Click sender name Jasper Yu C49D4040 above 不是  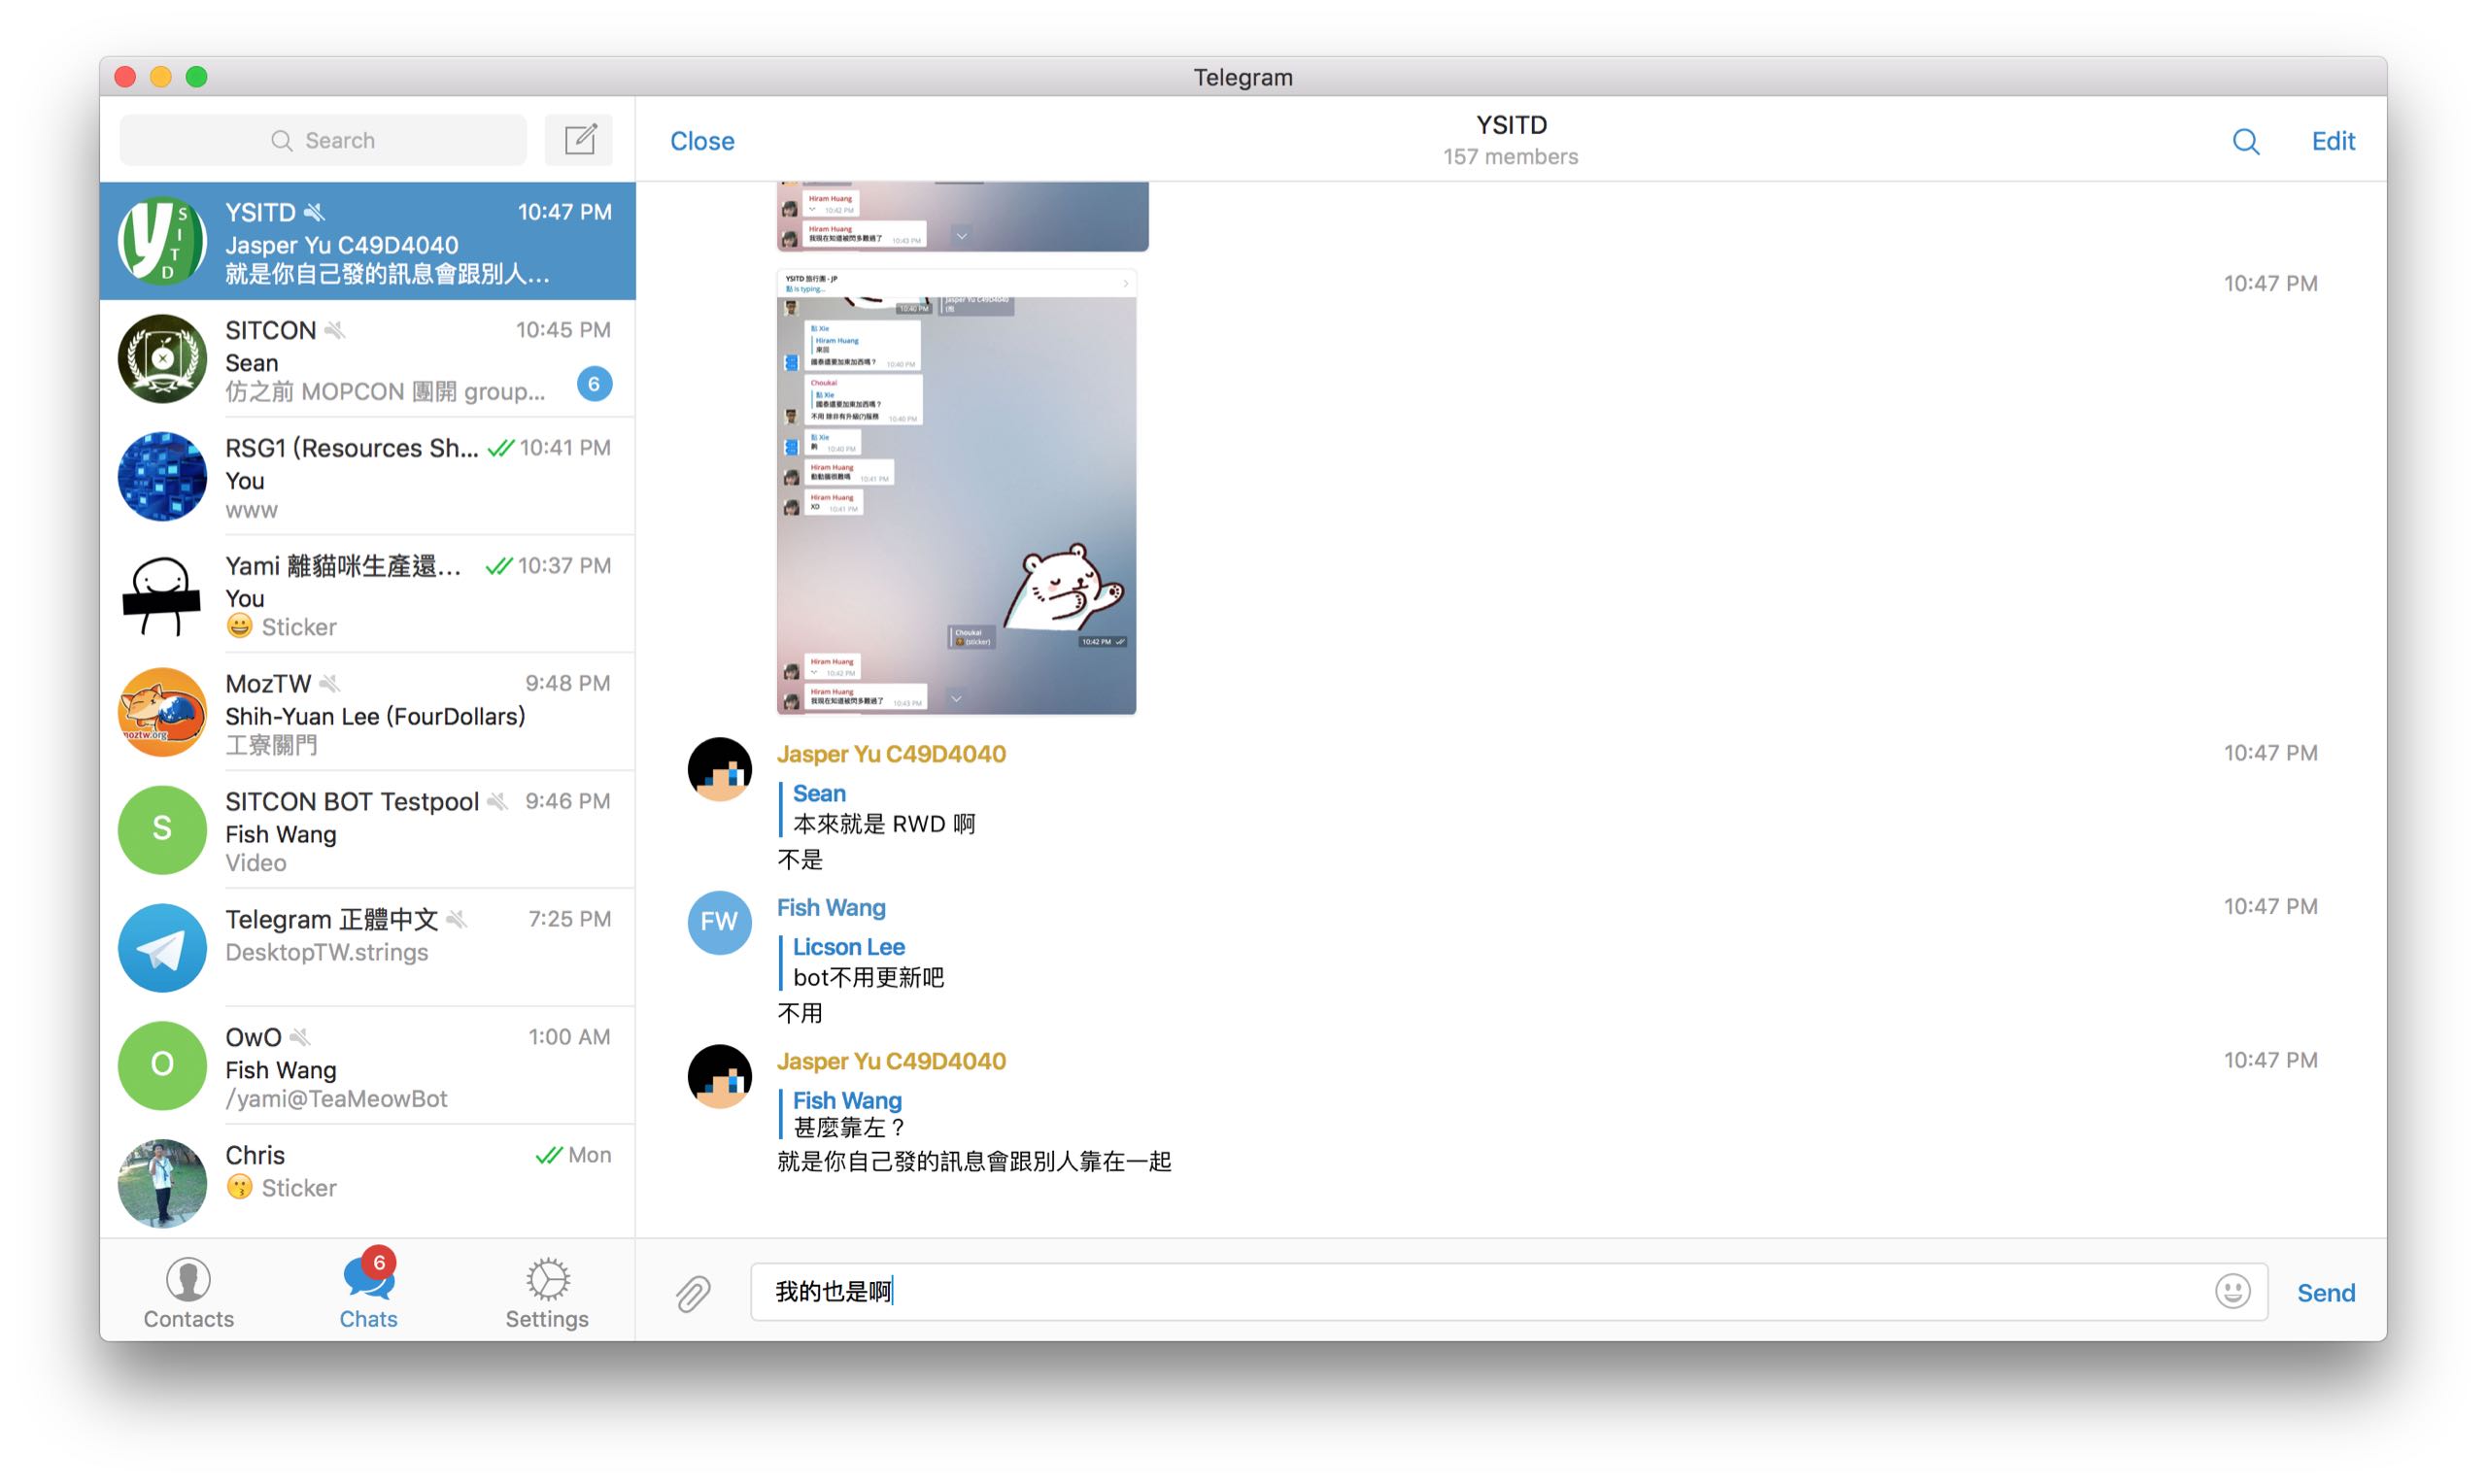tap(891, 754)
